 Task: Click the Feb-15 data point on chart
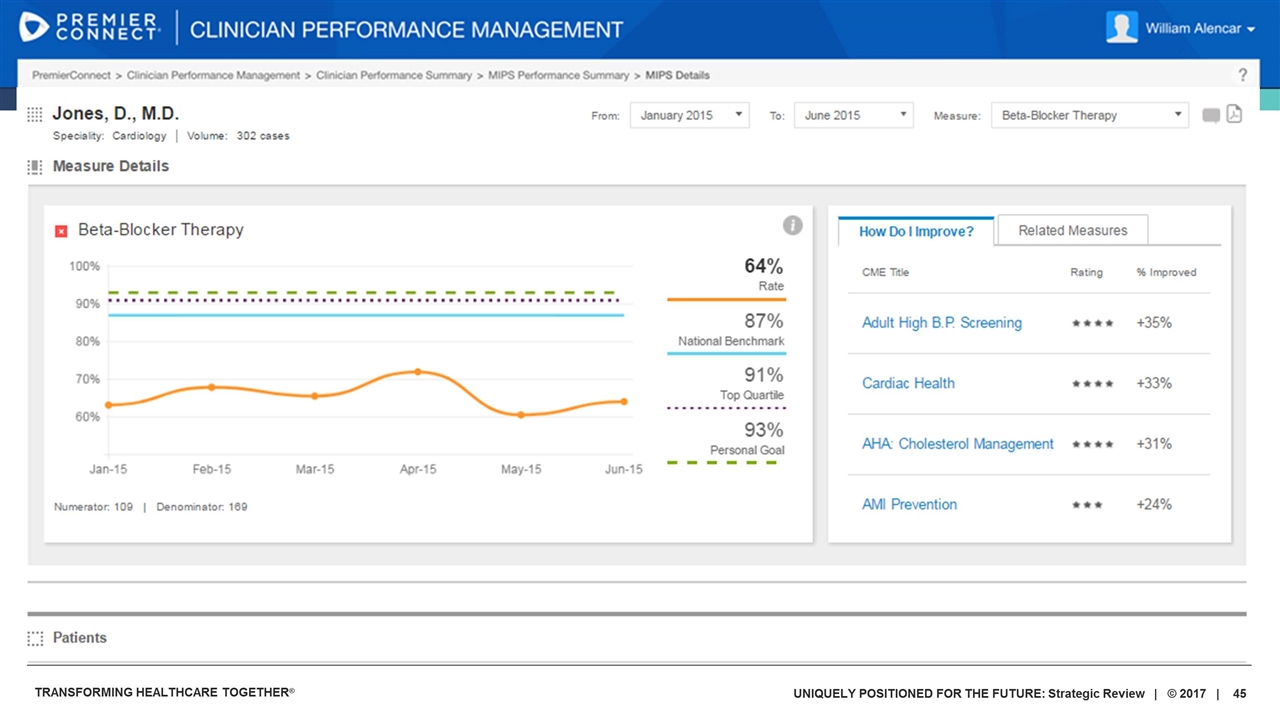click(x=211, y=386)
